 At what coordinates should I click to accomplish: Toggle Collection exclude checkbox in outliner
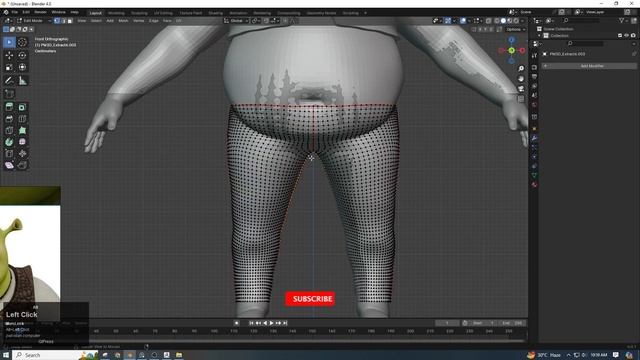(620, 36)
